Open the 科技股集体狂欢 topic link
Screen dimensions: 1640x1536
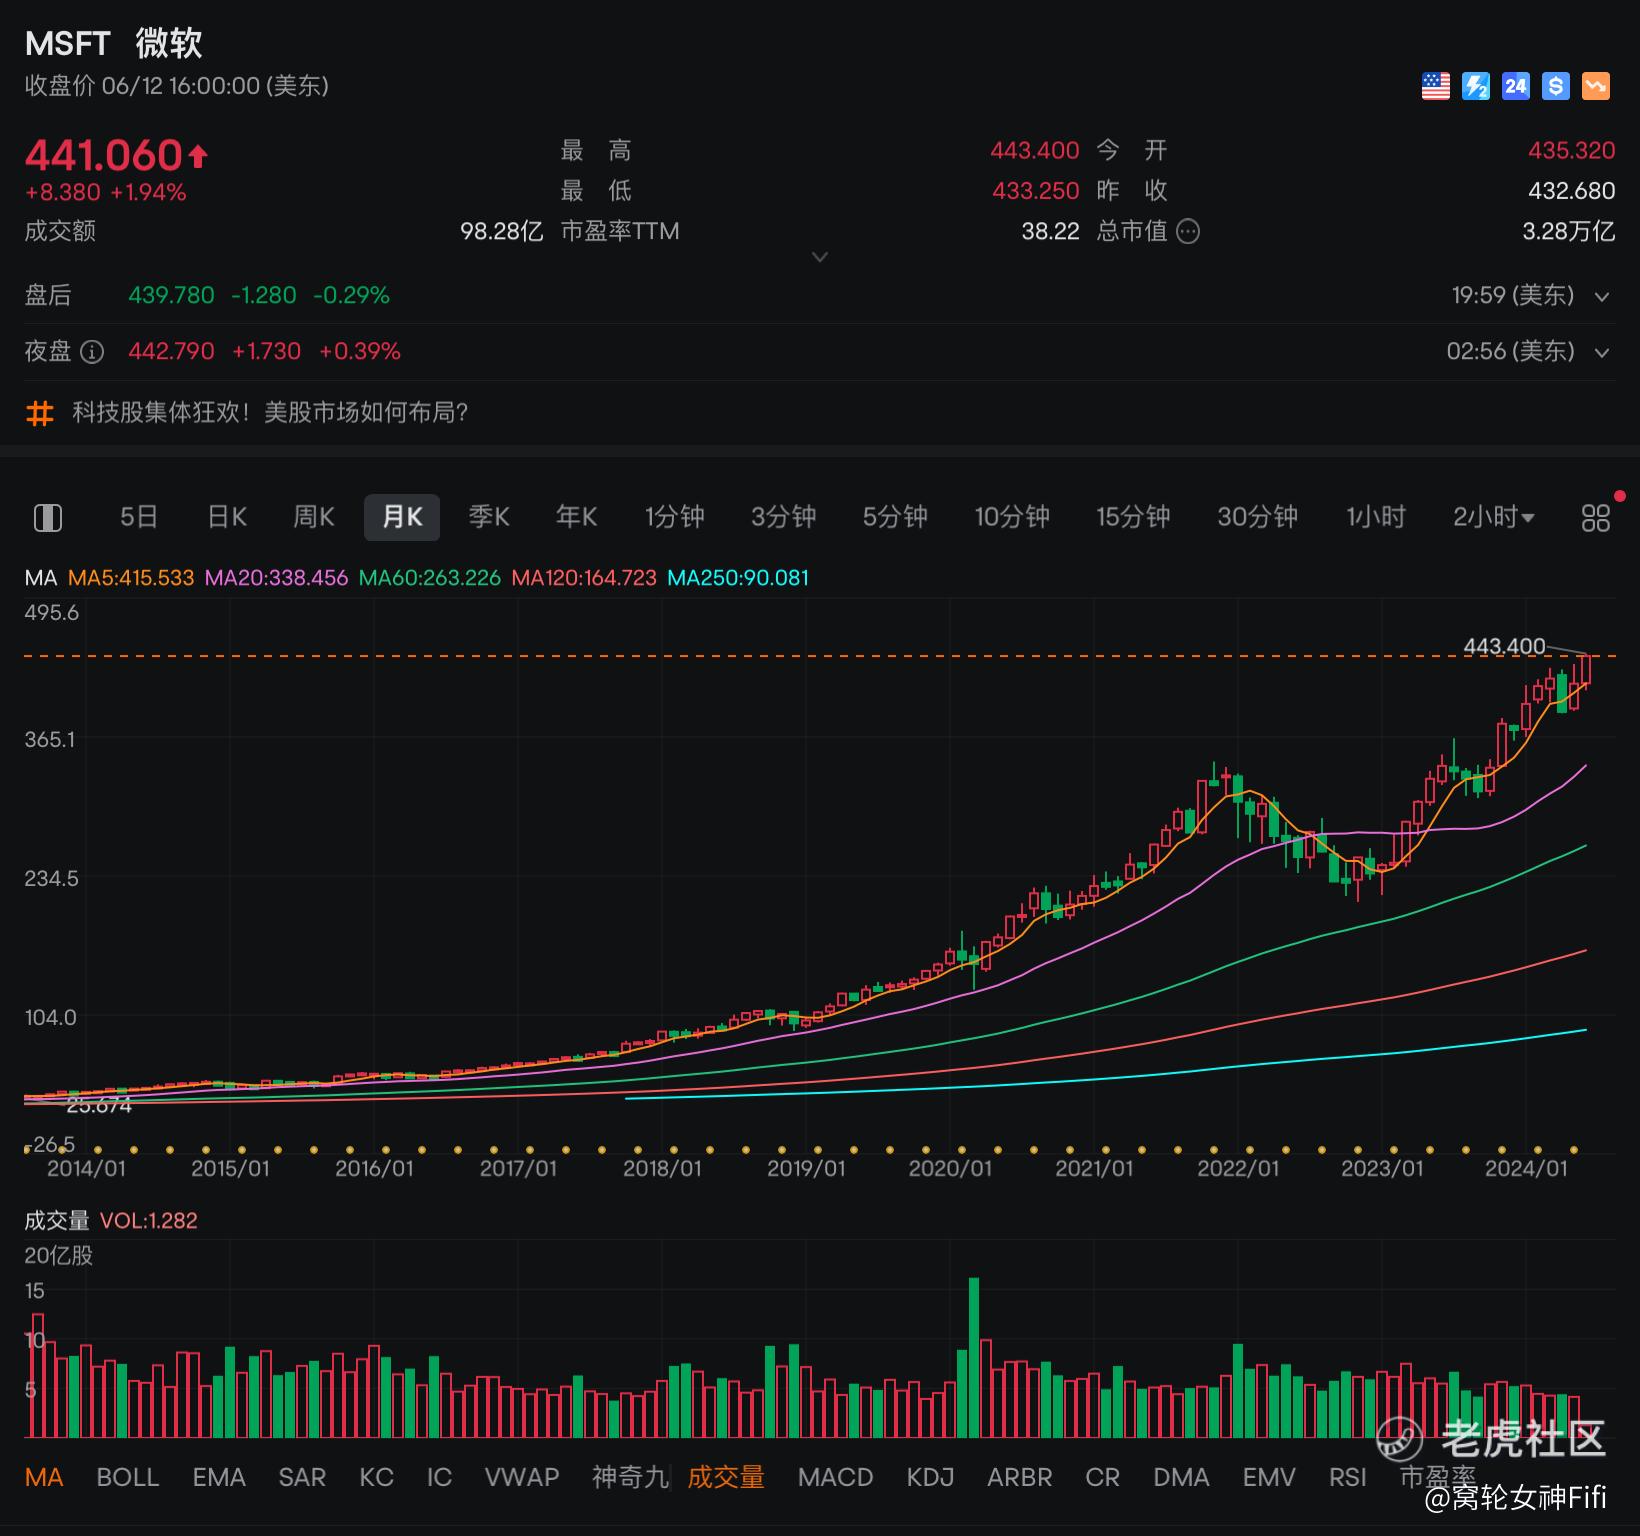pos(270,413)
